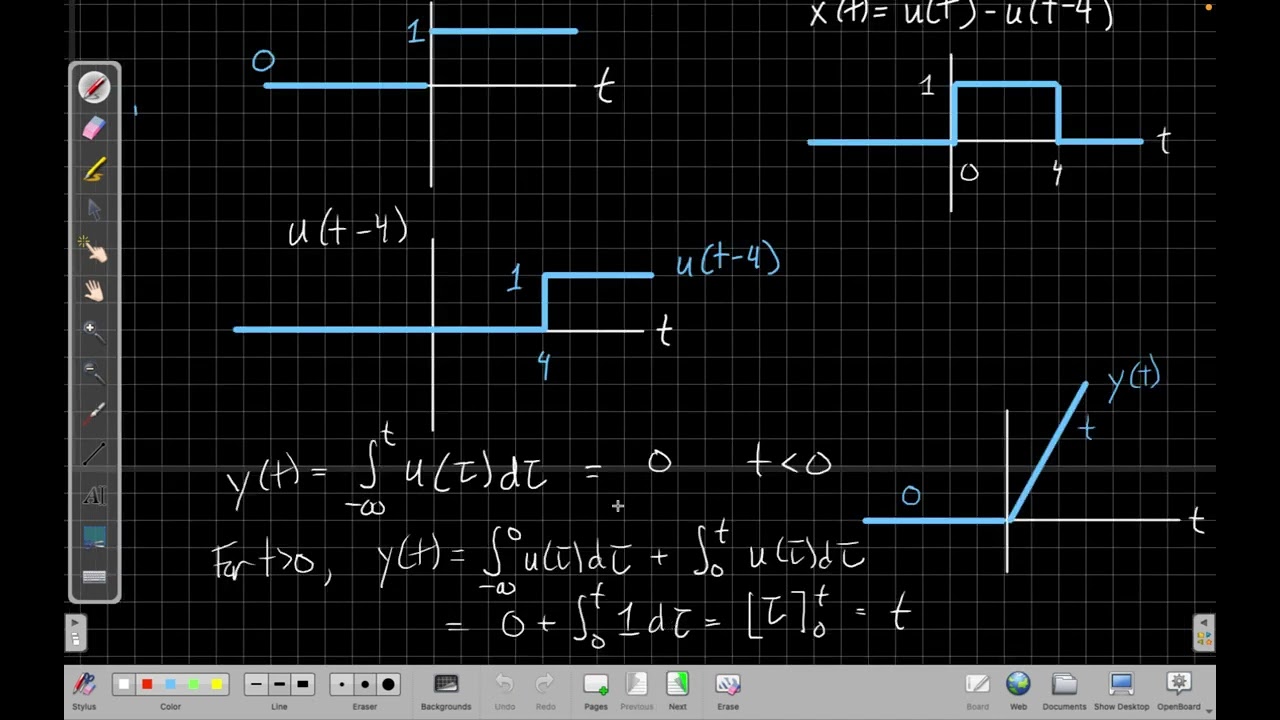Screen dimensions: 1280x720
Task: Pick the white pen color
Action: pyautogui.click(x=124, y=684)
